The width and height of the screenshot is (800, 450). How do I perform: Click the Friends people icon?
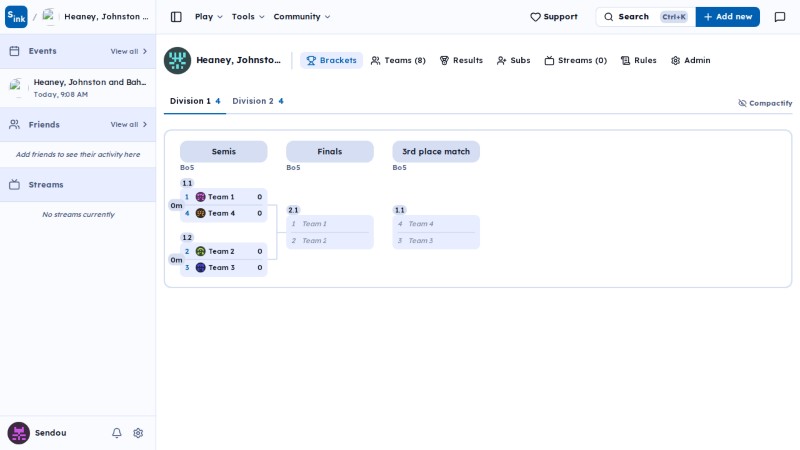tap(14, 124)
